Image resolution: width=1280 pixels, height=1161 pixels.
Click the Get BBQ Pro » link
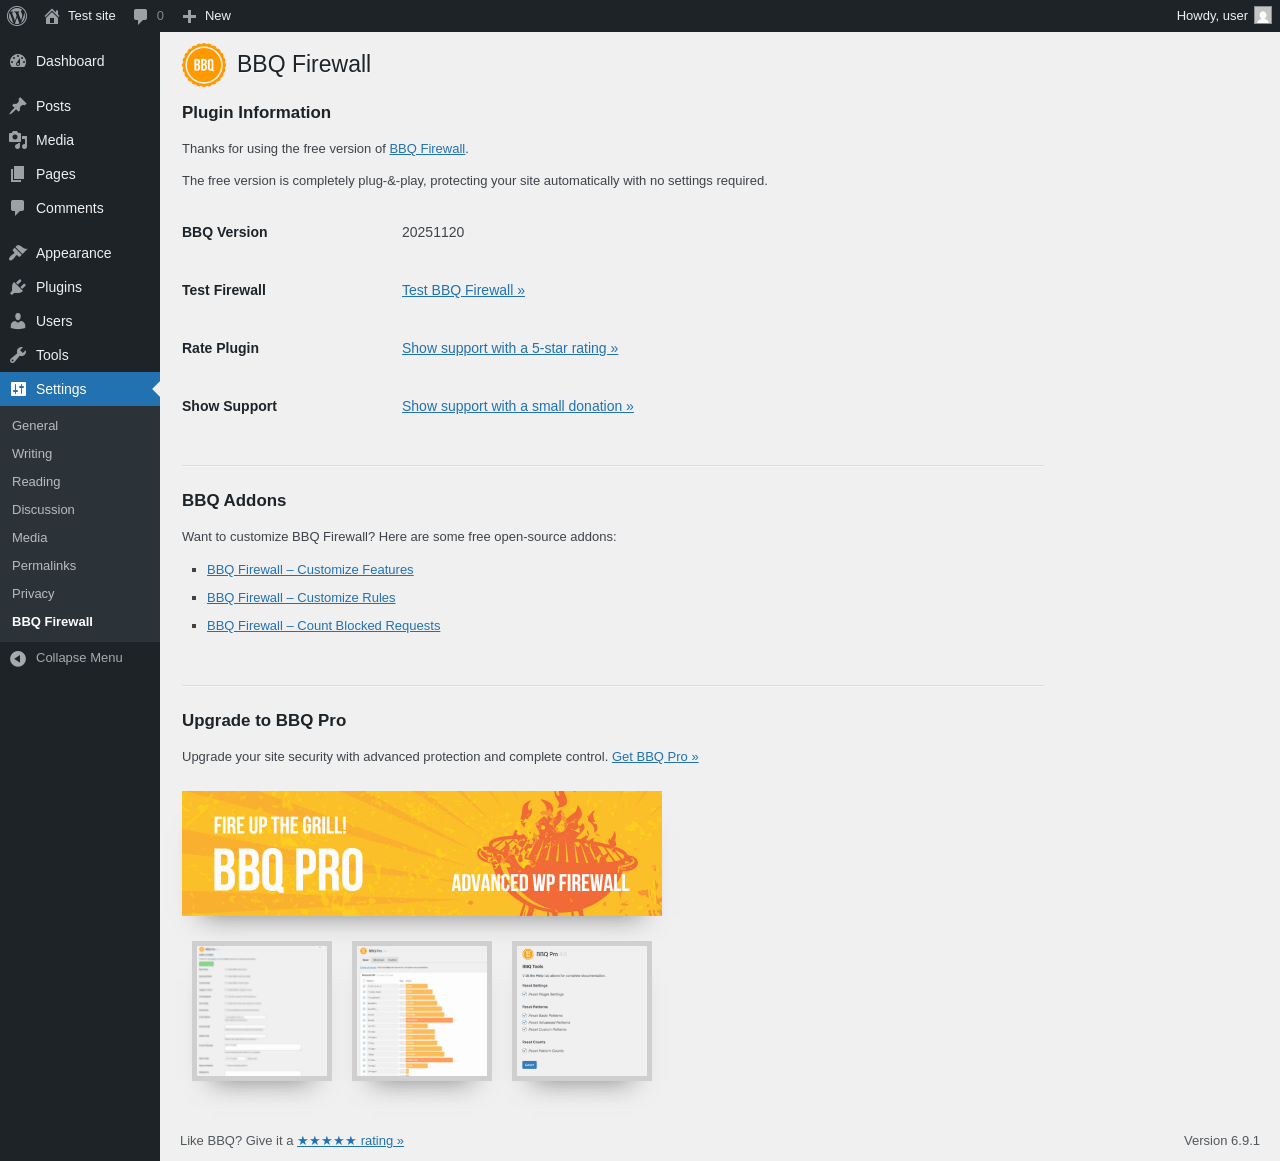coord(655,757)
